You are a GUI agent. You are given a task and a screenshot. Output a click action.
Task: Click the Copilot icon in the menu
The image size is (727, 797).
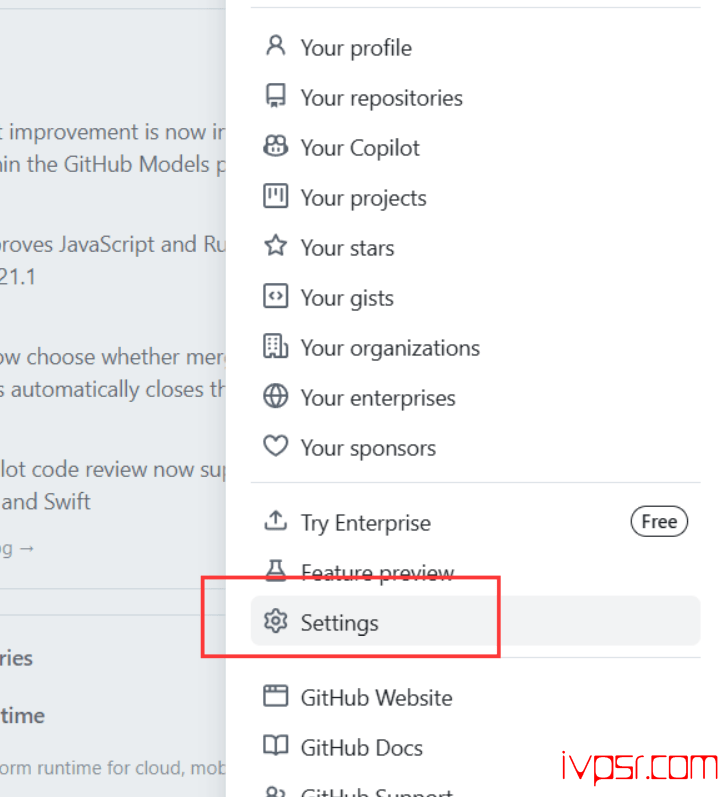[275, 147]
